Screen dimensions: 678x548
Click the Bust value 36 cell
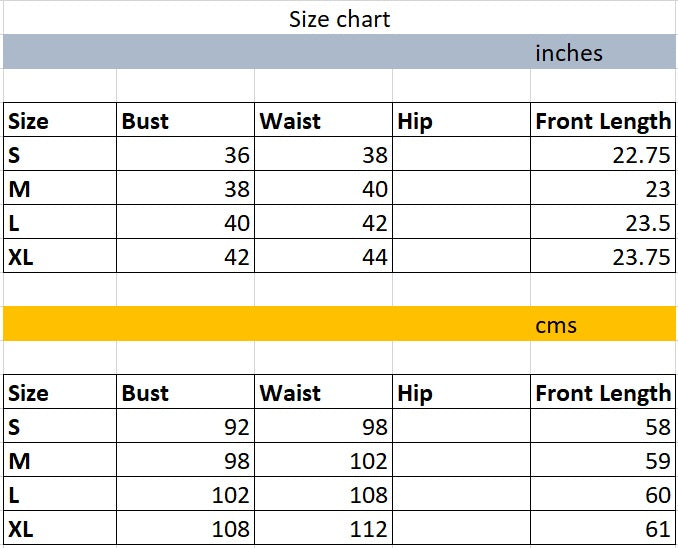pyautogui.click(x=186, y=155)
